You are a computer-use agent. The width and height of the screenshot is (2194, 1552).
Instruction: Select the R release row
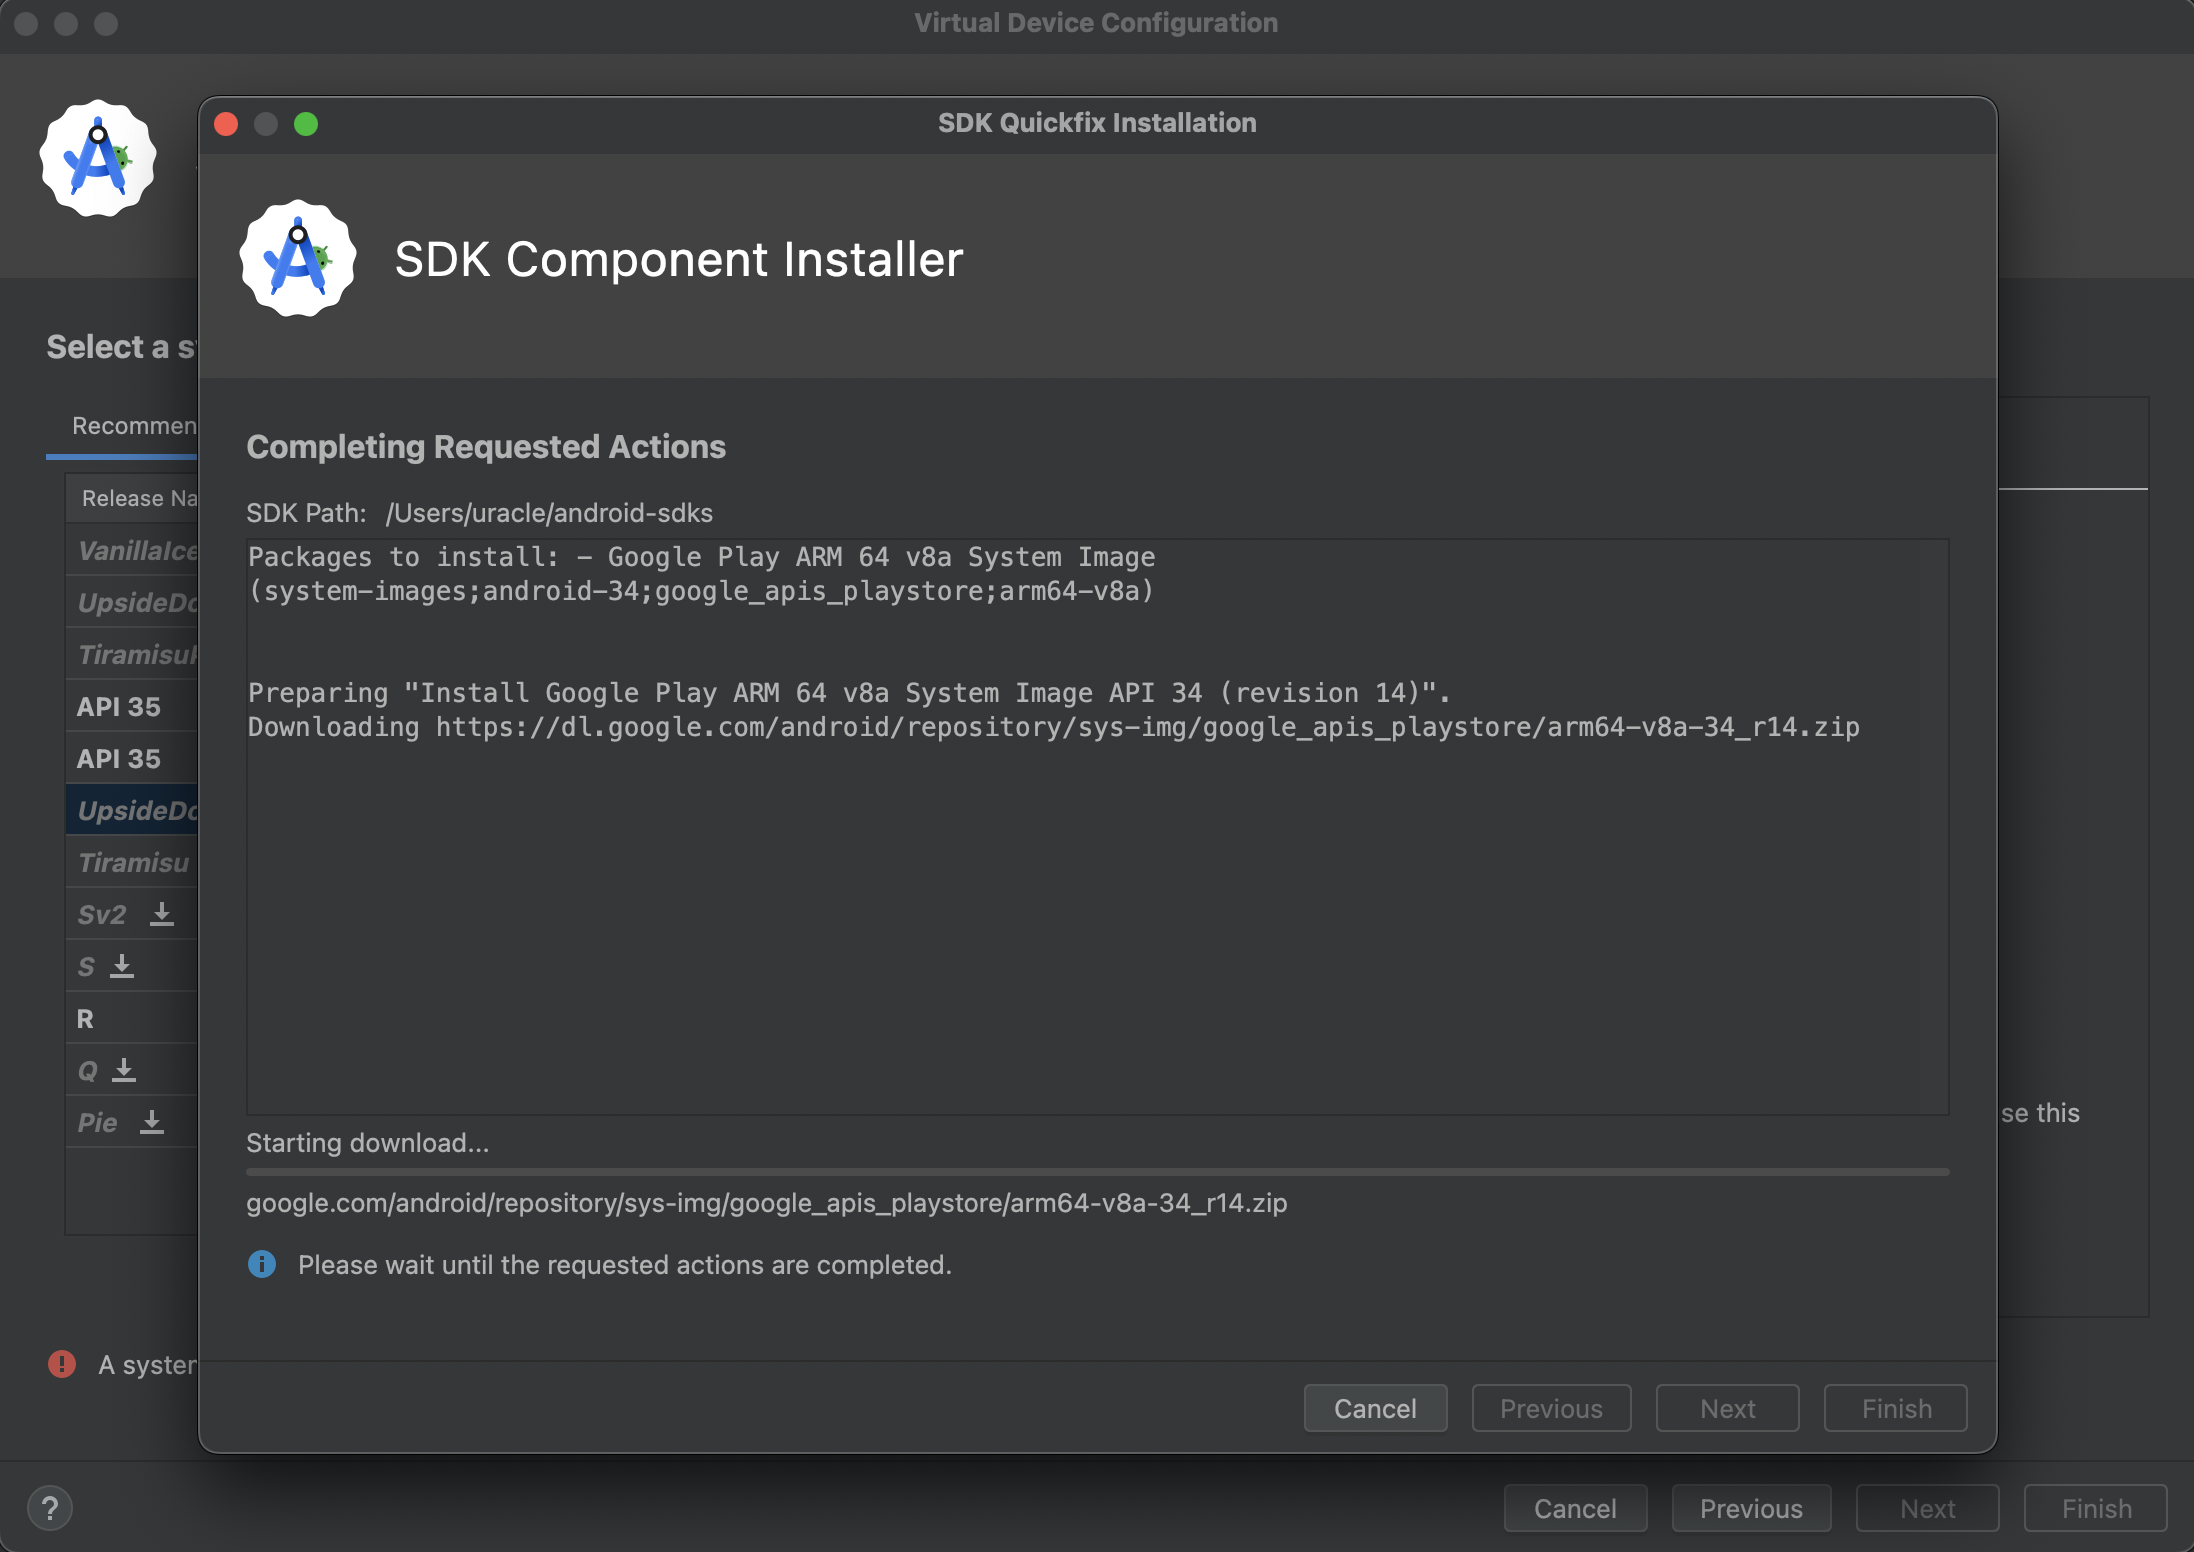(x=132, y=1018)
